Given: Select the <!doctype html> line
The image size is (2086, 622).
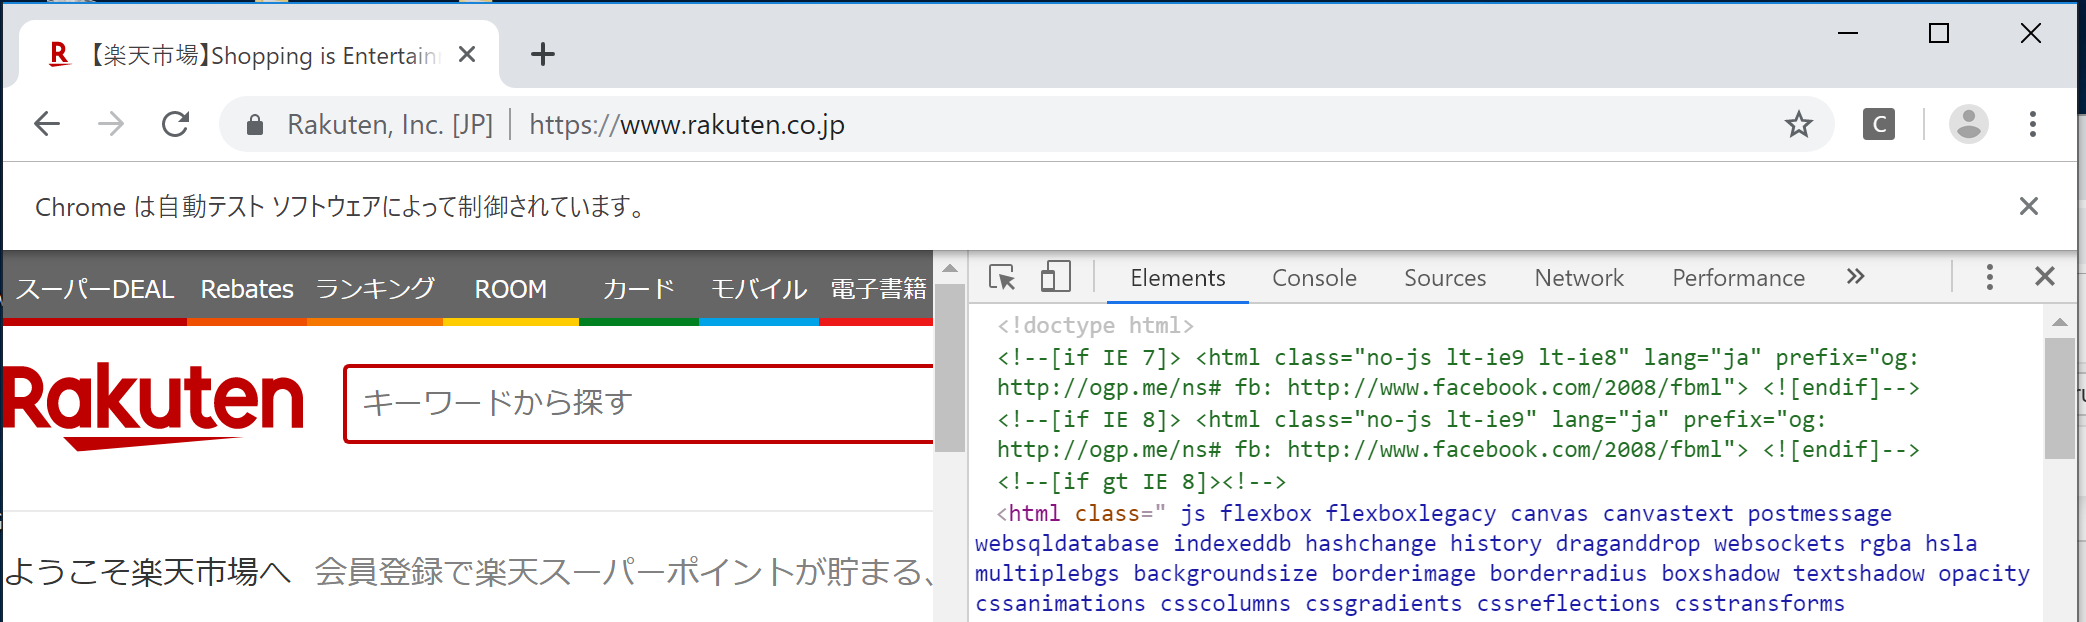Looking at the screenshot, I should 1095,325.
